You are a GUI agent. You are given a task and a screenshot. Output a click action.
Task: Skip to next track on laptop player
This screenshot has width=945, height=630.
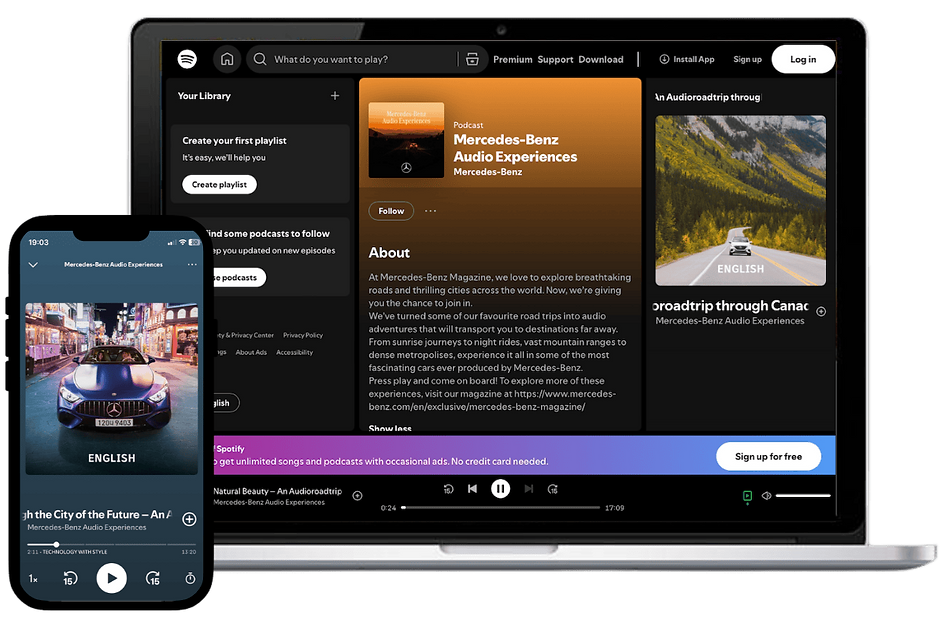[x=529, y=489]
